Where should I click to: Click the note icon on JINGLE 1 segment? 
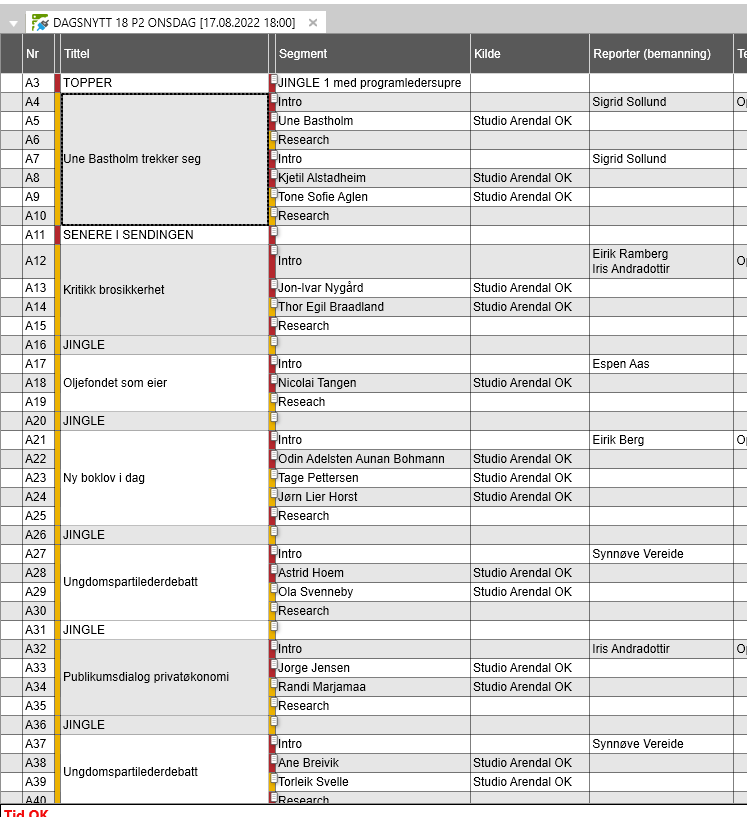click(x=273, y=79)
